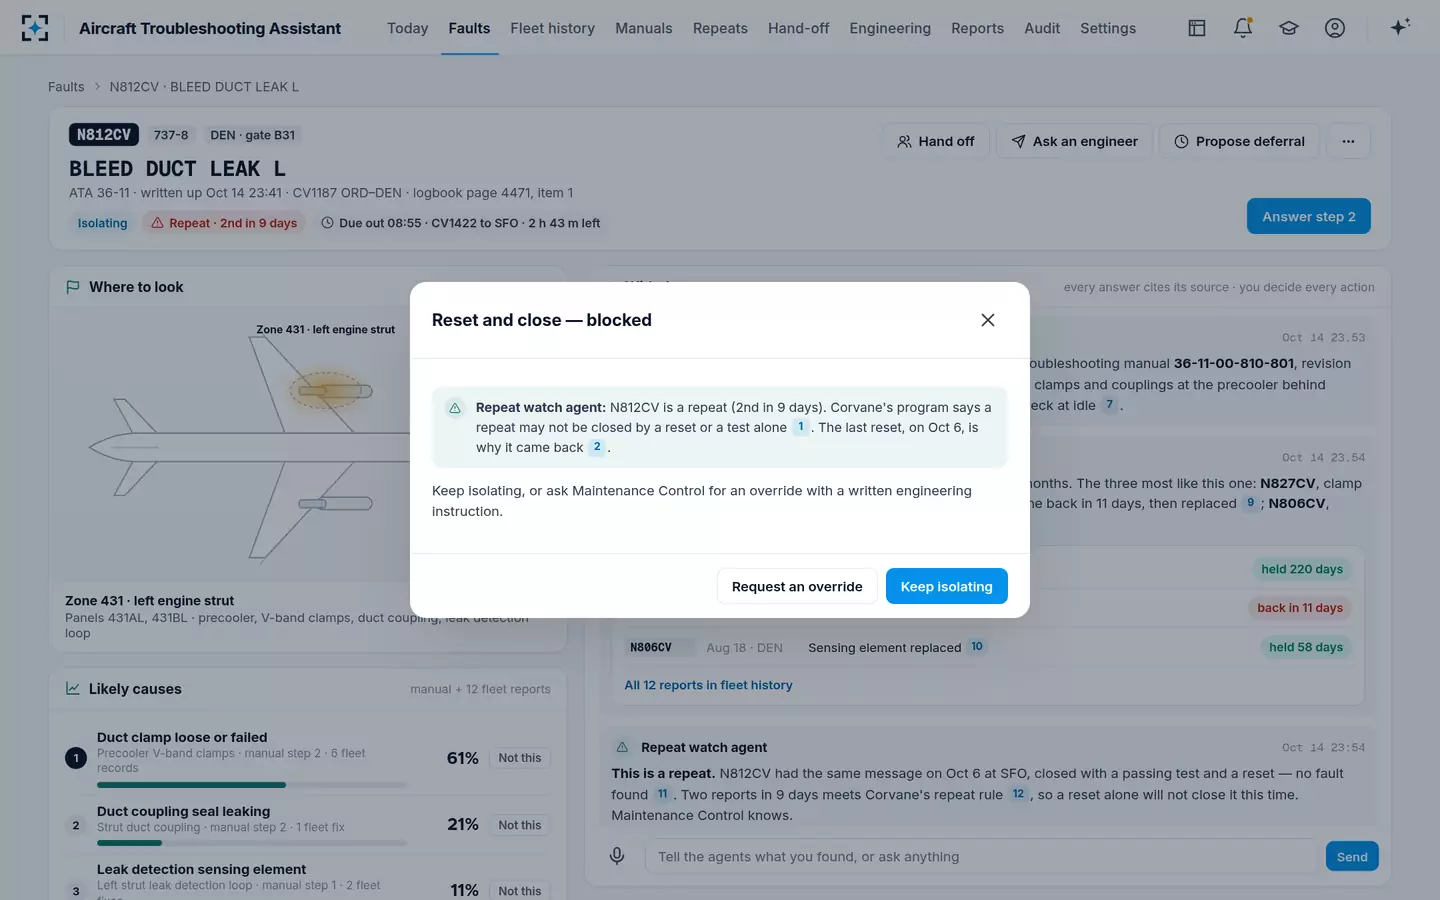Click the Answer step 2 button
Viewport: 1440px width, 900px height.
[1309, 216]
